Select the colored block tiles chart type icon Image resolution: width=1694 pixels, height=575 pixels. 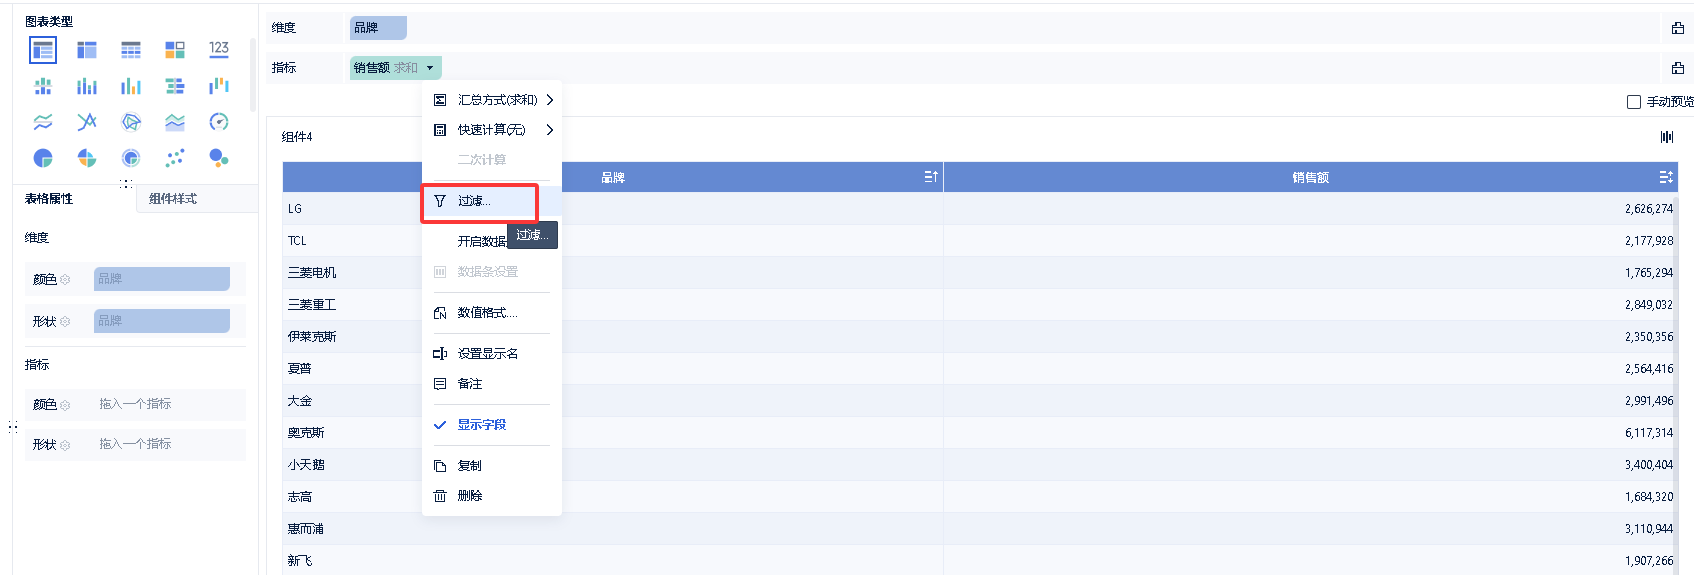(x=175, y=50)
